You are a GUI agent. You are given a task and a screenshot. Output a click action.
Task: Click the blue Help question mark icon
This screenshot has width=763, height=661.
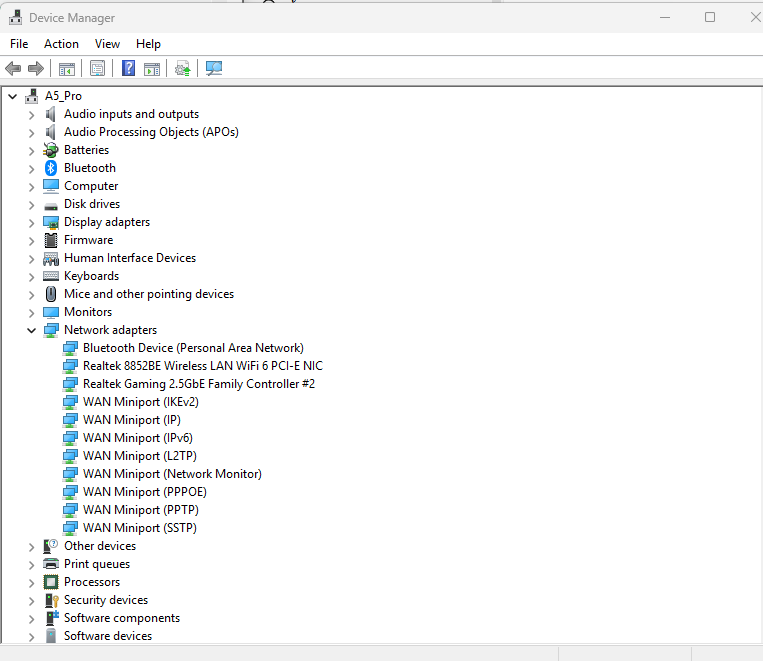pyautogui.click(x=128, y=69)
